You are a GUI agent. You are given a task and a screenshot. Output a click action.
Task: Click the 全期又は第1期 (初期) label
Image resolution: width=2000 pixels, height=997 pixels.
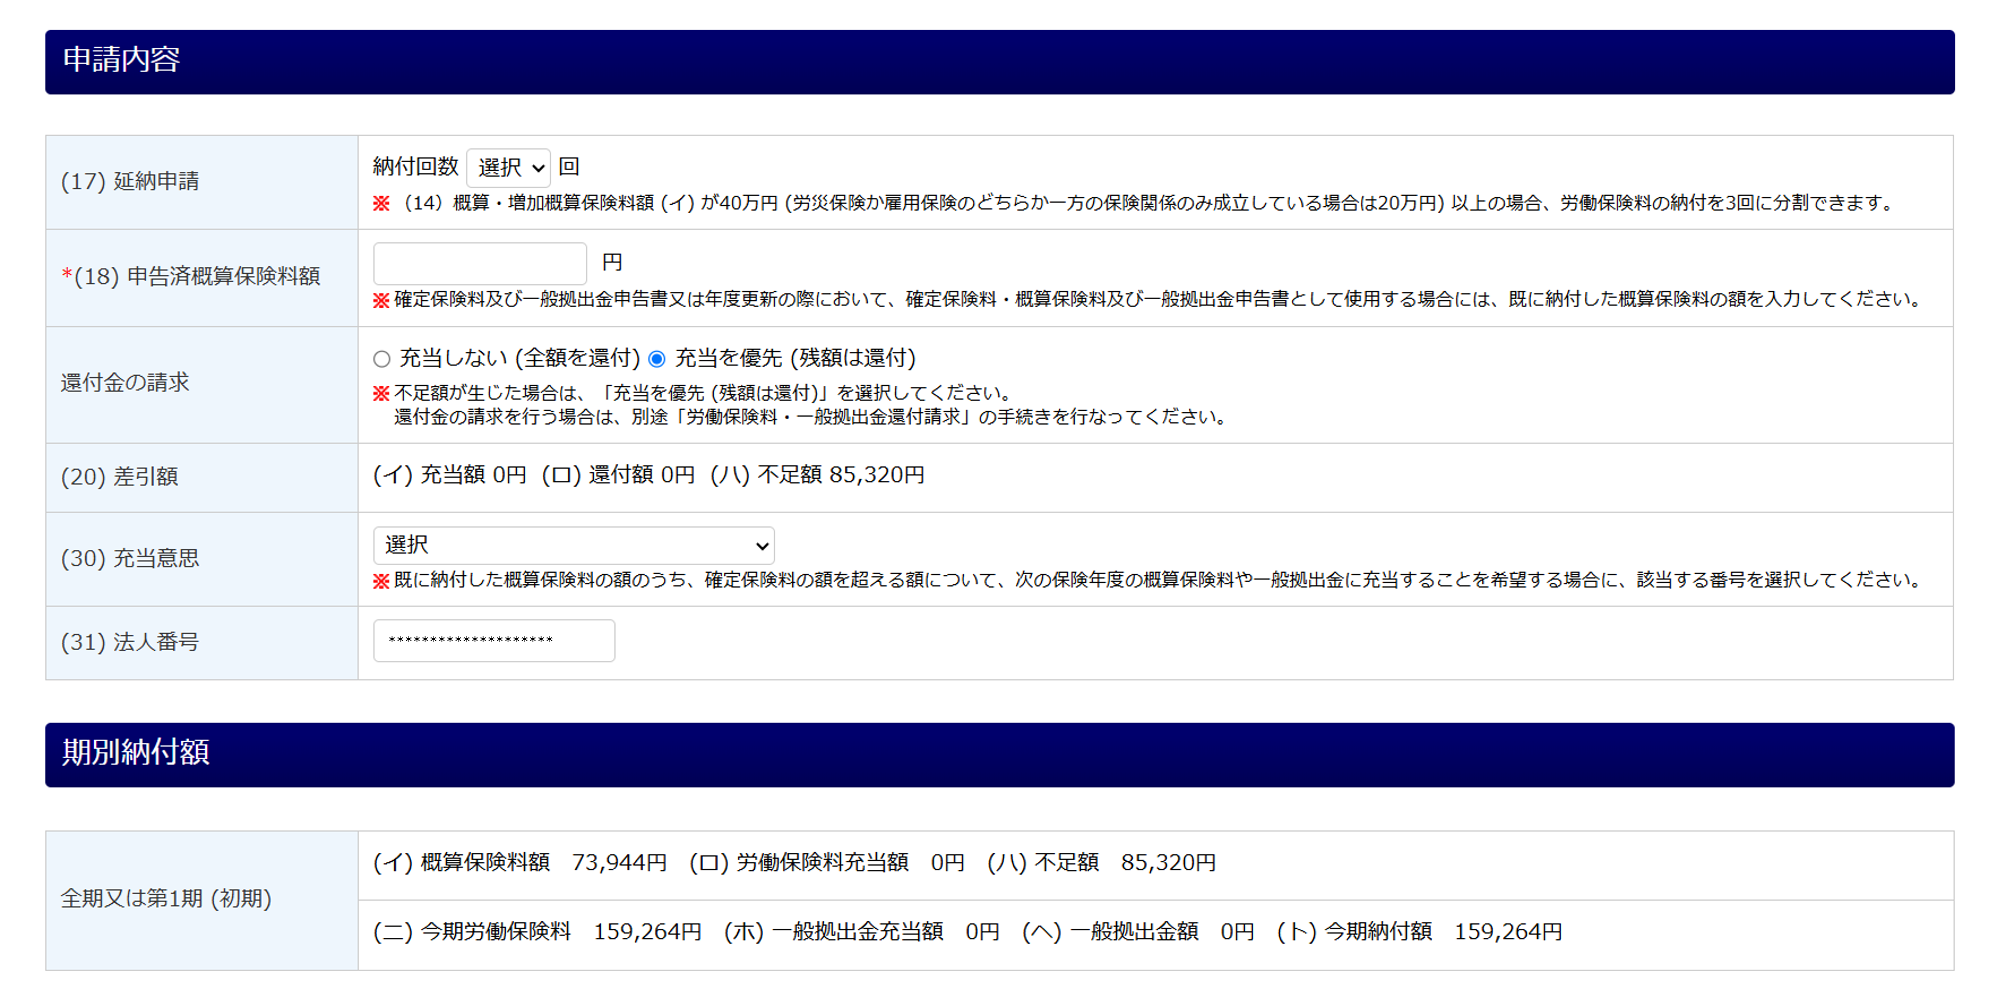pos(166,899)
